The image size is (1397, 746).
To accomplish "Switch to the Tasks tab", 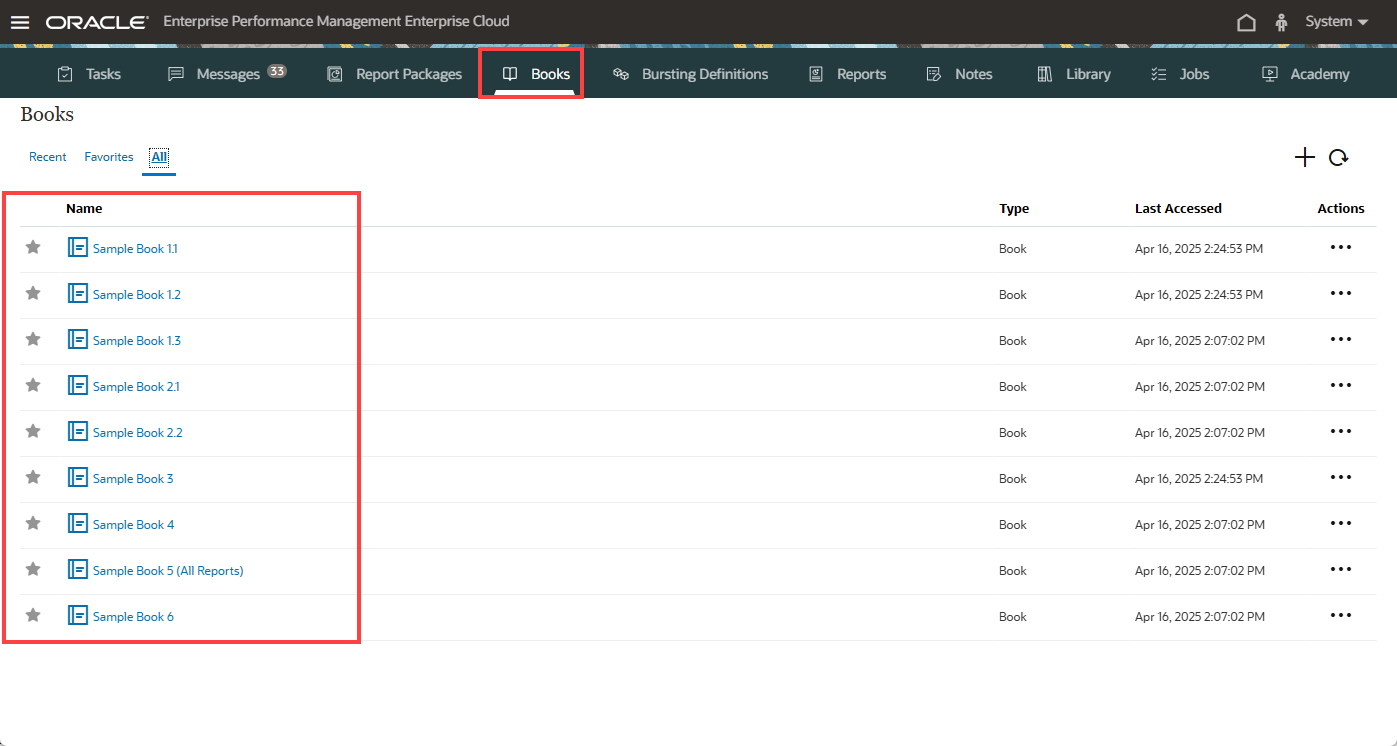I will pyautogui.click(x=89, y=74).
